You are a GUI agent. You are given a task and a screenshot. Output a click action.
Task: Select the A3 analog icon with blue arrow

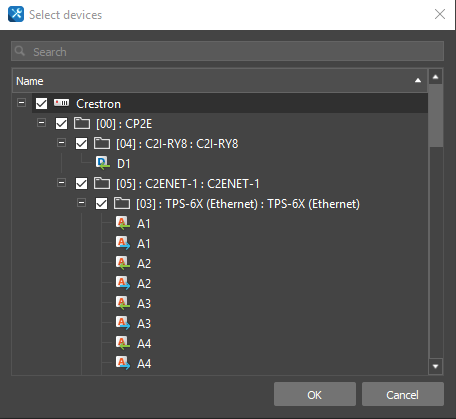[123, 323]
